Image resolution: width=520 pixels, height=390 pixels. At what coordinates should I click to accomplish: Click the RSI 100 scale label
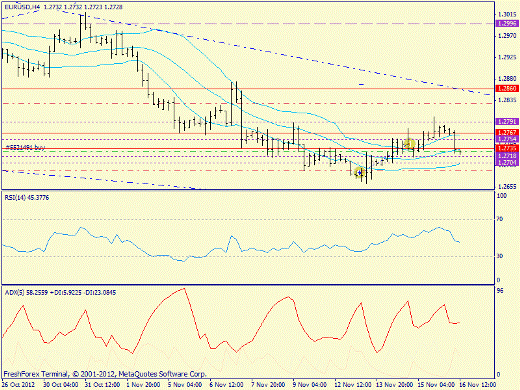click(502, 196)
